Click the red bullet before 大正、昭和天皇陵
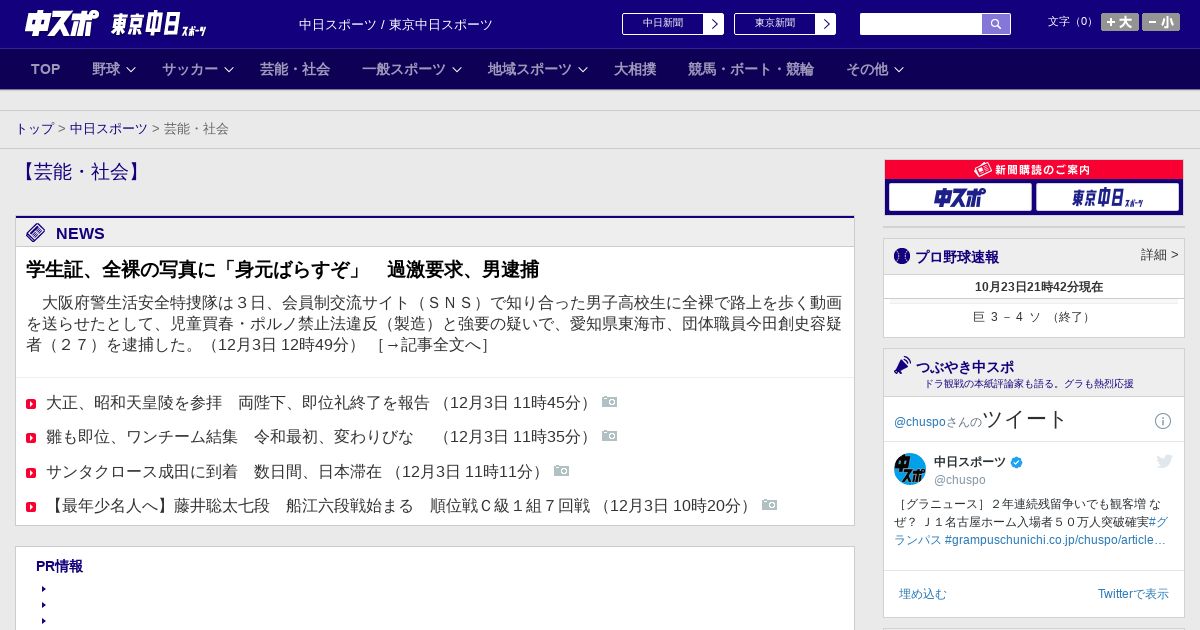The image size is (1200, 630). [31, 404]
